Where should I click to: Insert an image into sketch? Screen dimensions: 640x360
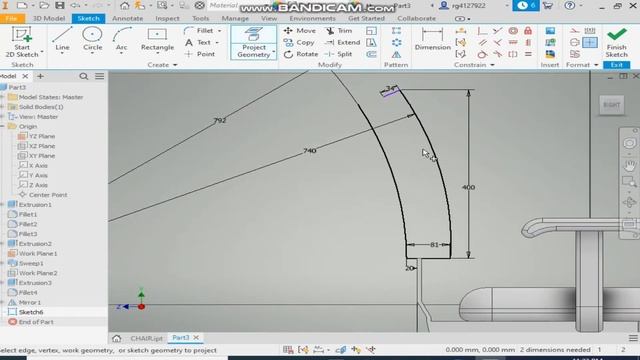[550, 31]
